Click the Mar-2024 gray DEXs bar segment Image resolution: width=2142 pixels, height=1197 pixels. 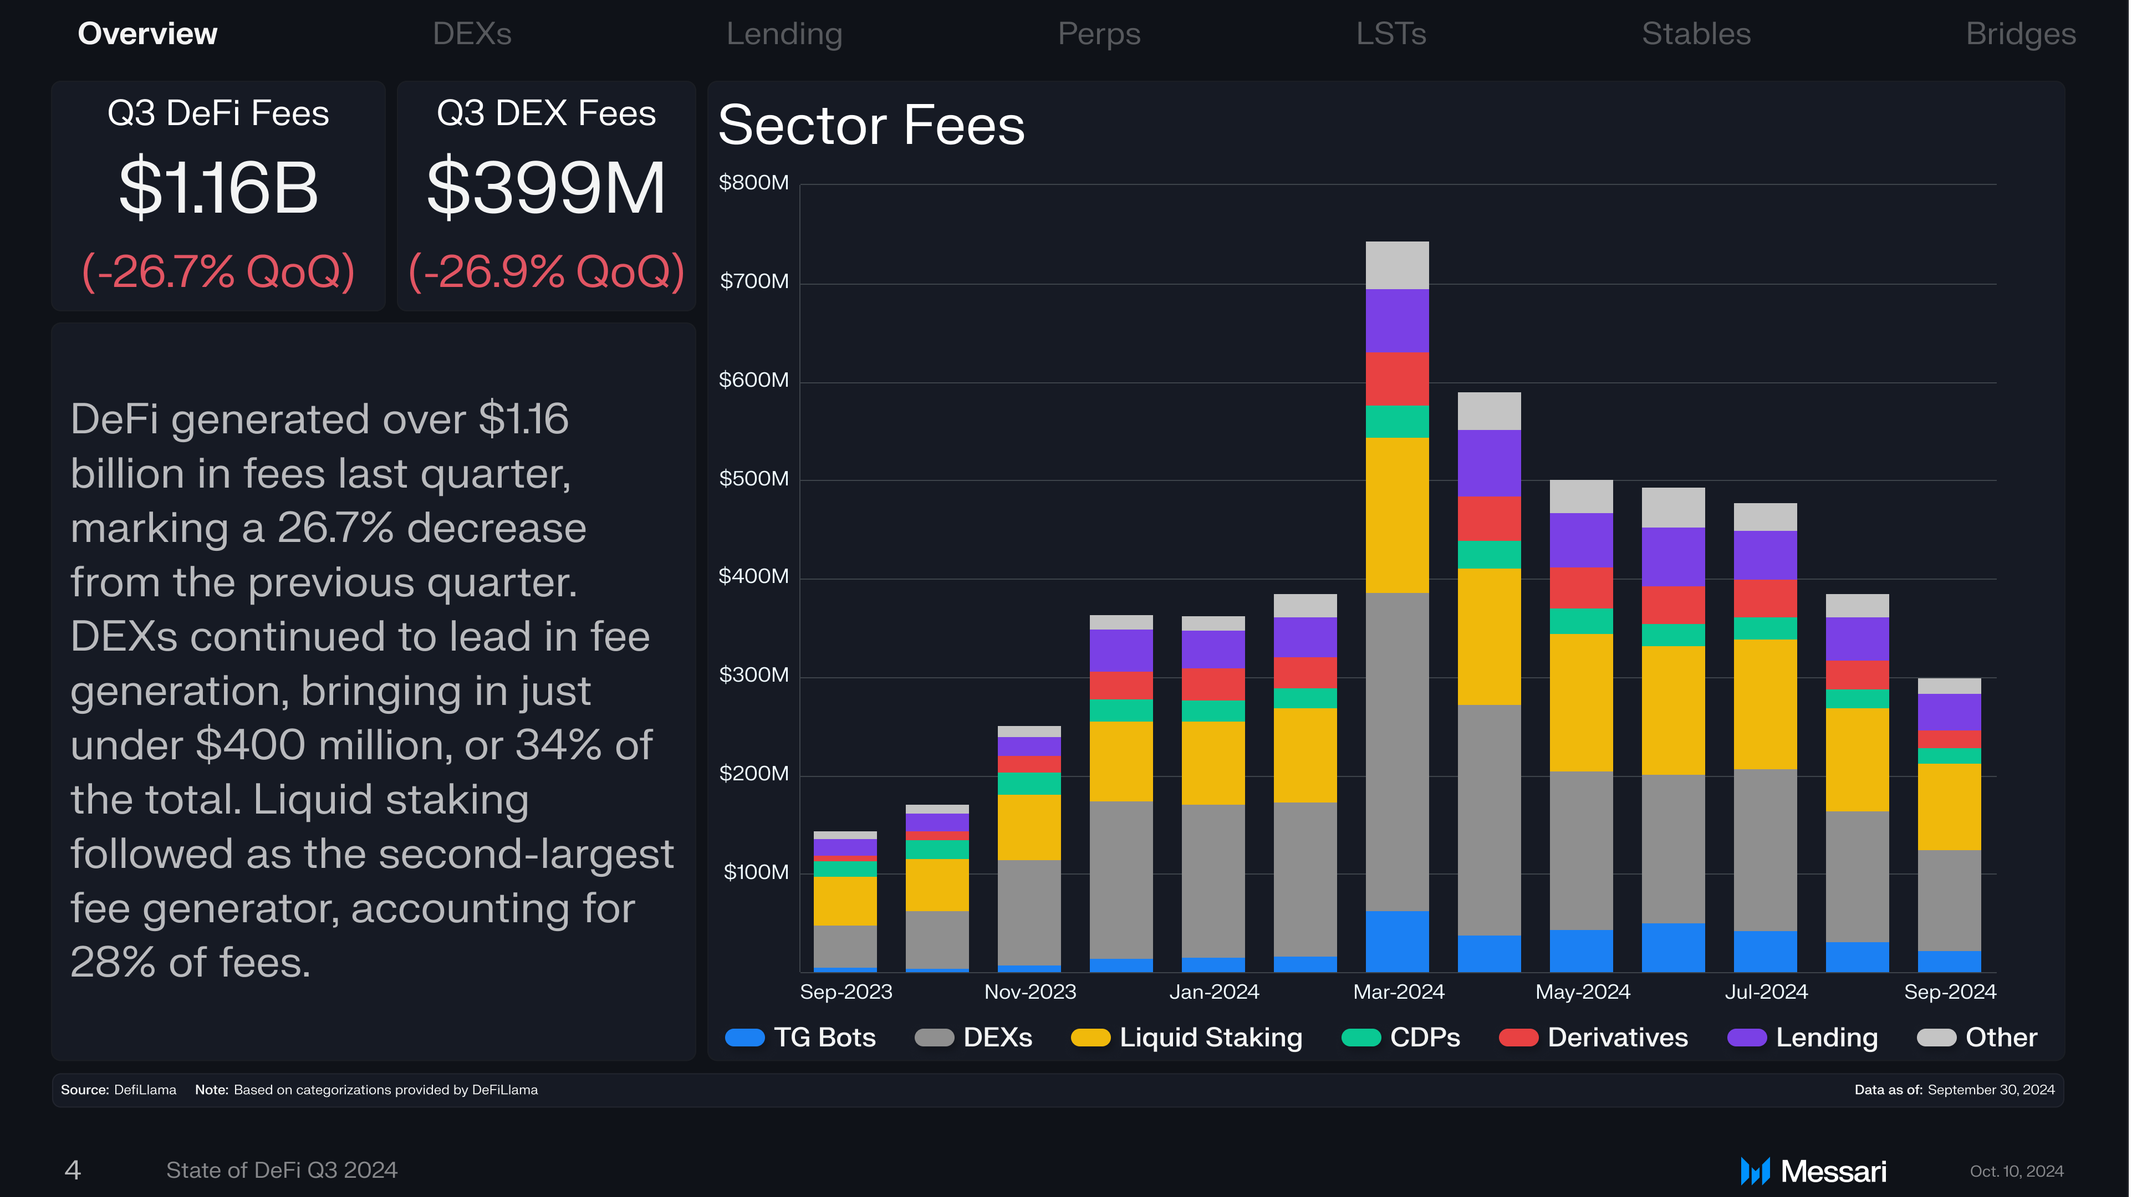point(1397,752)
